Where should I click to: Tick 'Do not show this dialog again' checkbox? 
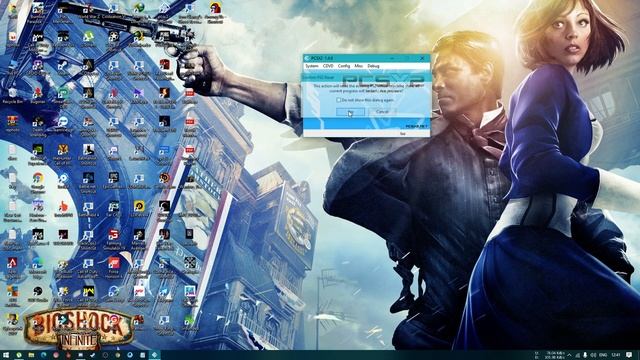(338, 100)
